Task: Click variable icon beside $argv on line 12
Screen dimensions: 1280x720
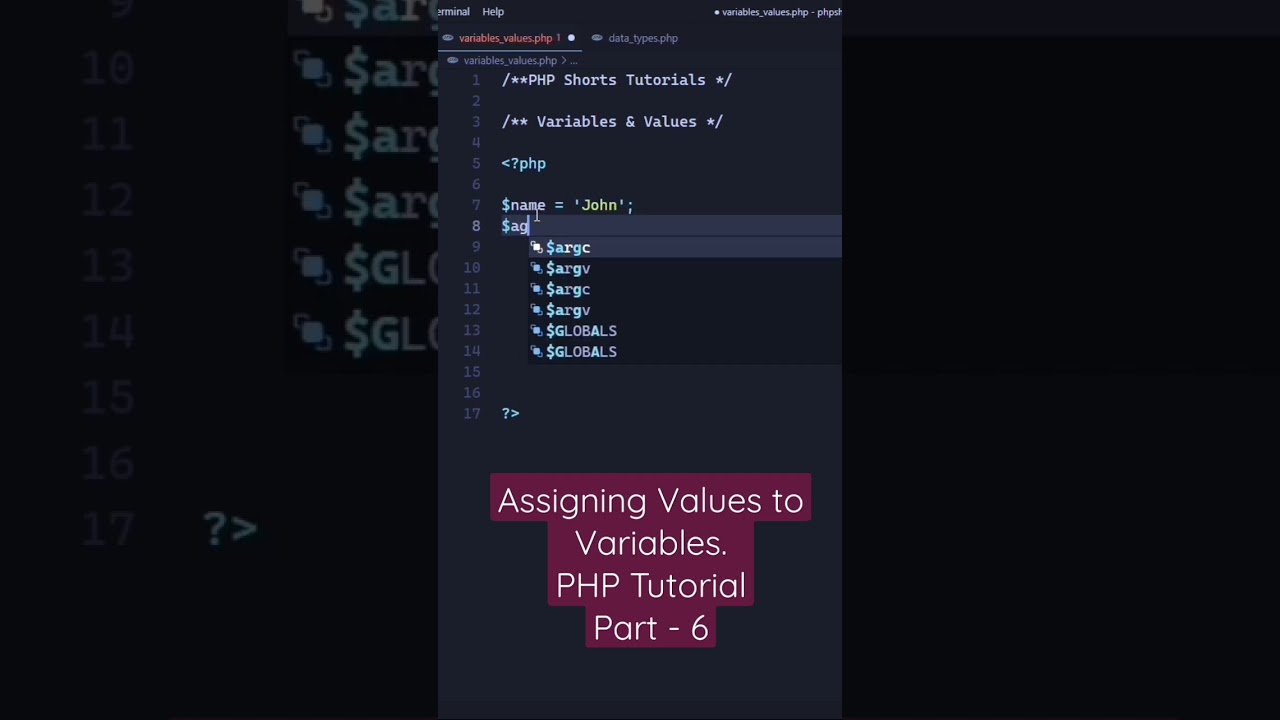Action: (x=536, y=310)
